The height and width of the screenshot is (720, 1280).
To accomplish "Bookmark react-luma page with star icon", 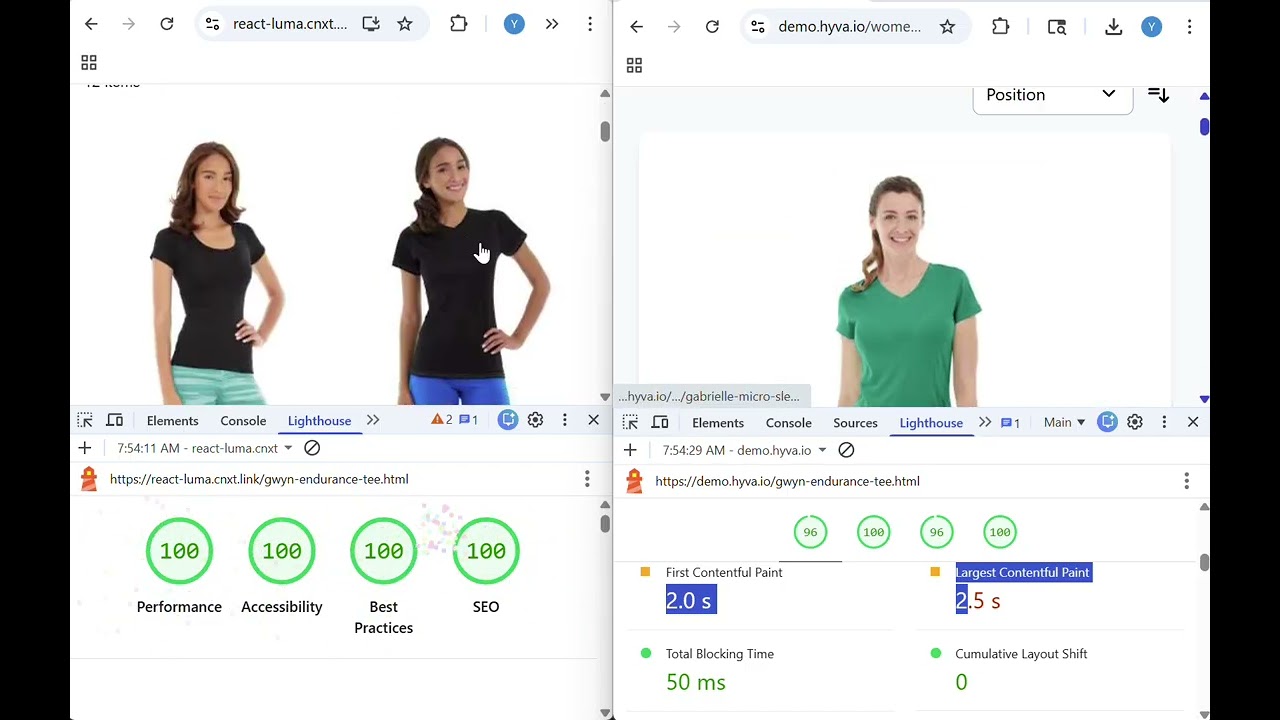I will point(405,24).
